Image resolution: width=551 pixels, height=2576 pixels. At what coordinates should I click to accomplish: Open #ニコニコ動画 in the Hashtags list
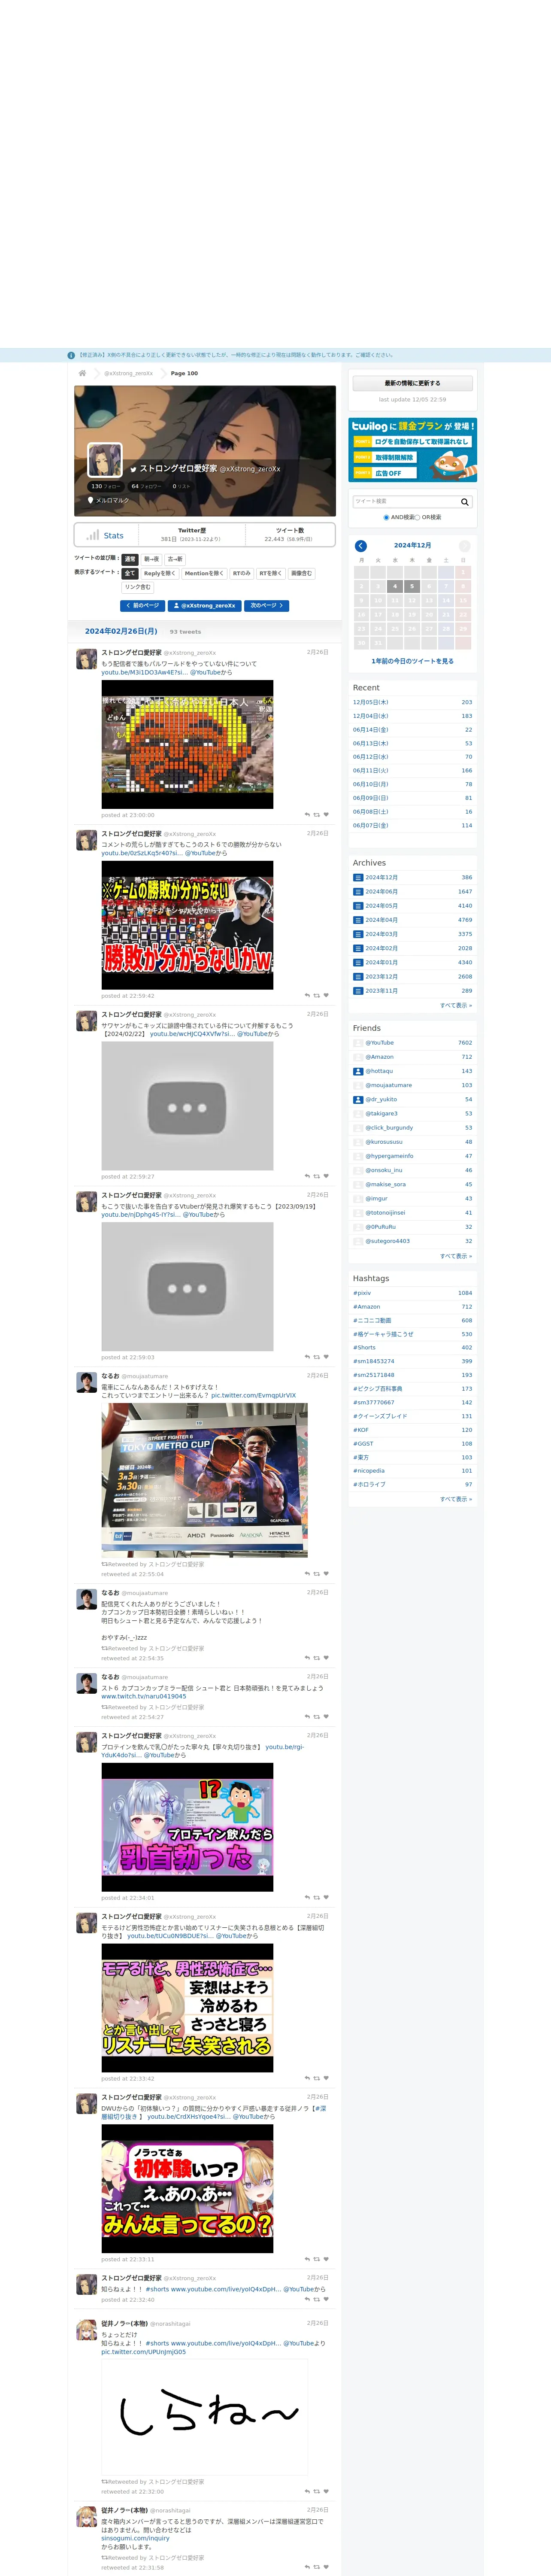coord(371,1320)
